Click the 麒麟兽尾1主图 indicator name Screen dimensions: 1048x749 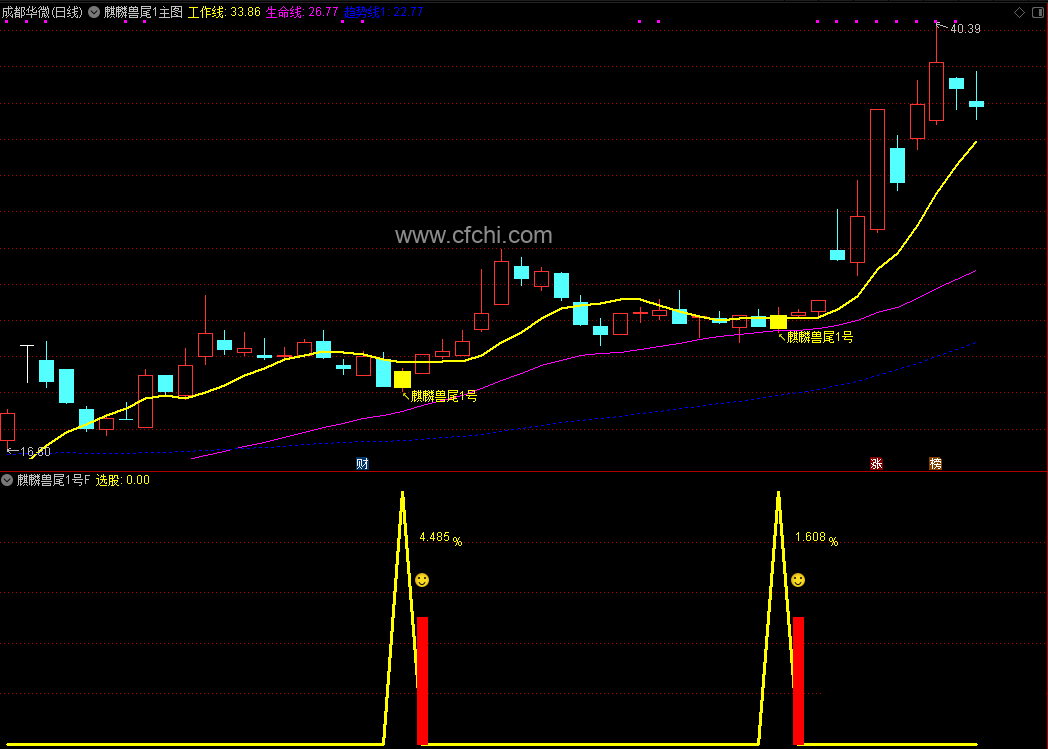pos(143,12)
